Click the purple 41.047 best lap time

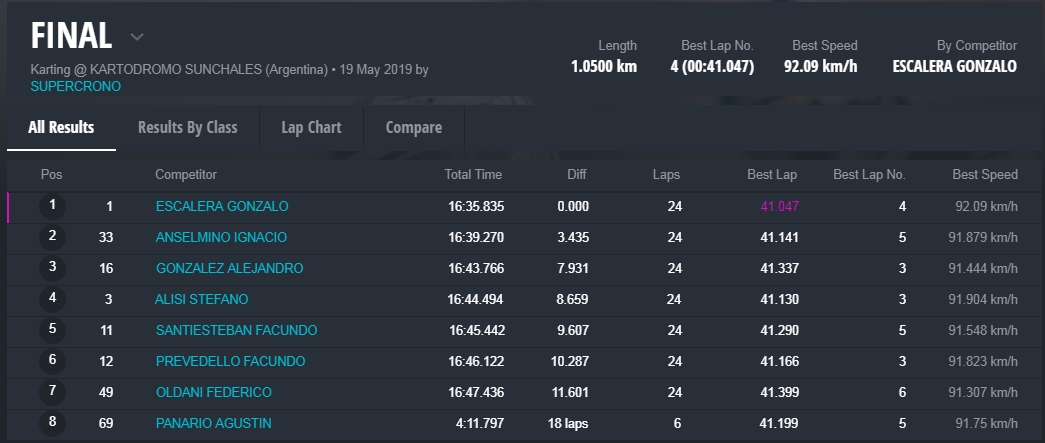(779, 206)
